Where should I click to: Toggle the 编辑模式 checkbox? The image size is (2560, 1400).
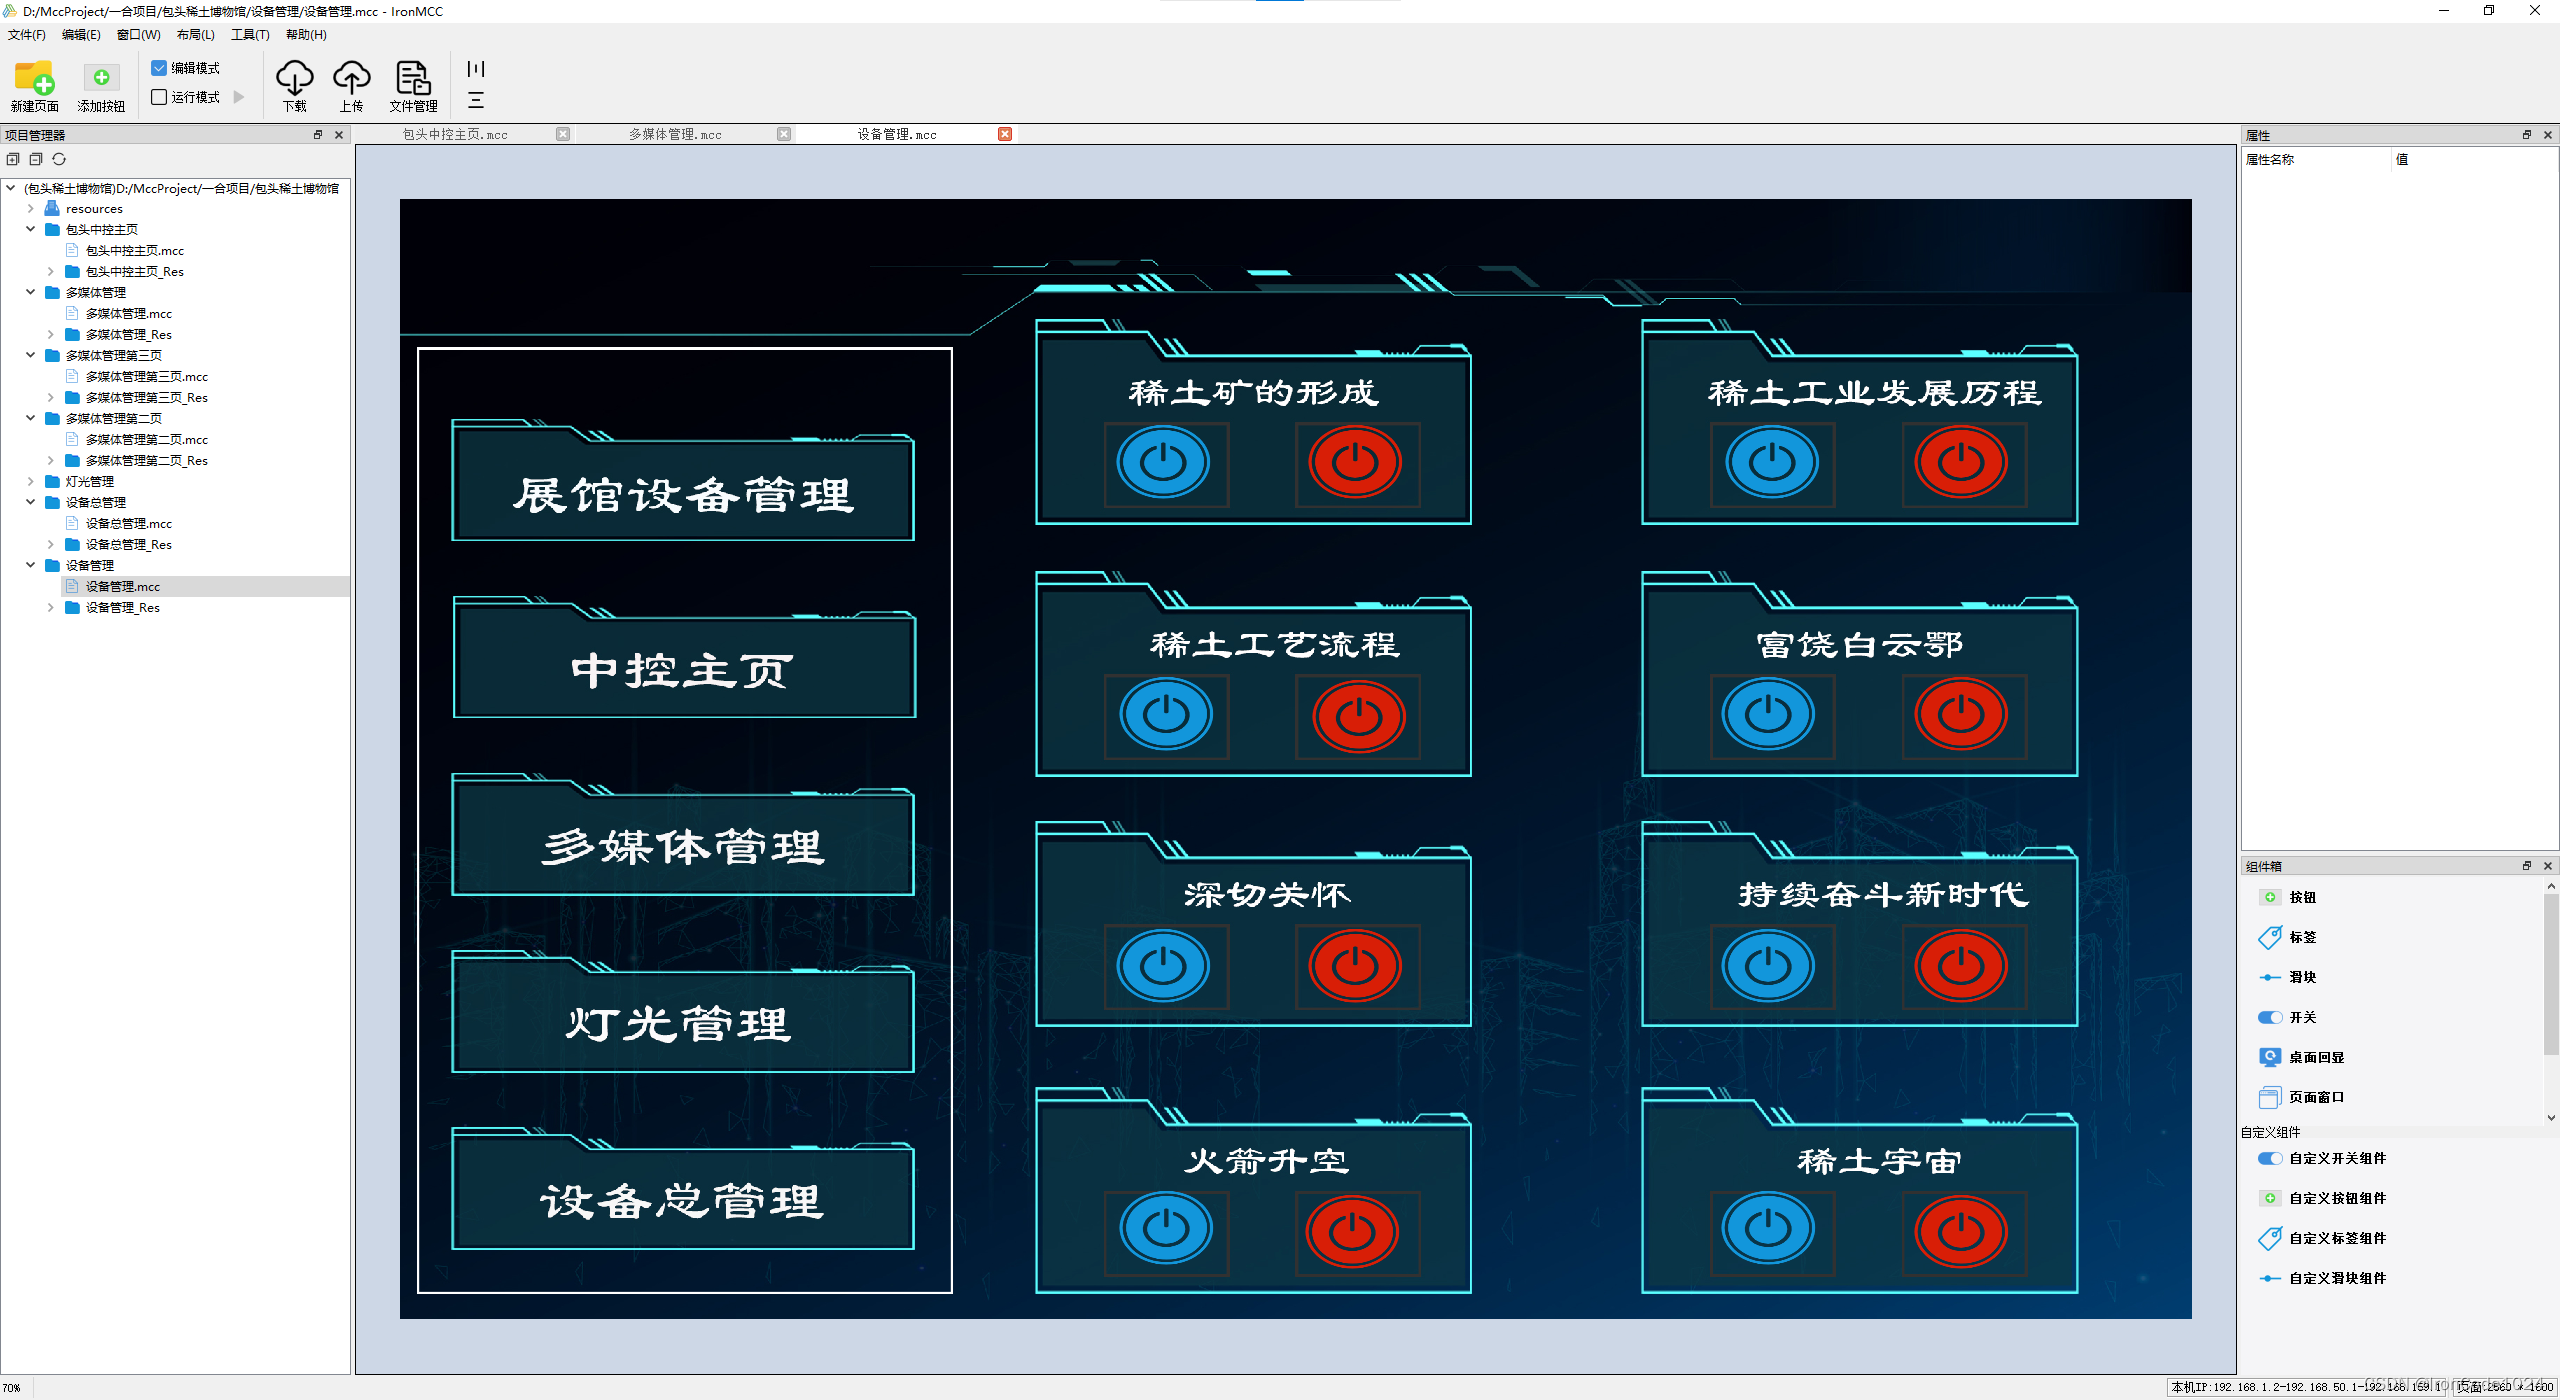tap(159, 68)
